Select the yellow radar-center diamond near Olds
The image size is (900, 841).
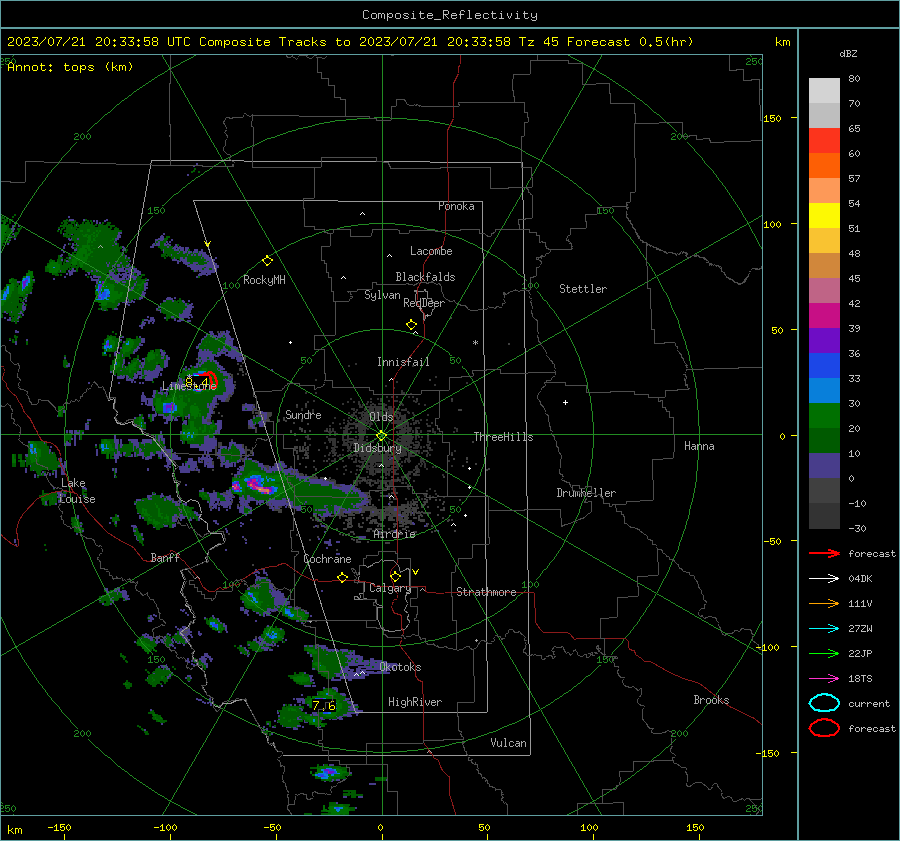(381, 436)
